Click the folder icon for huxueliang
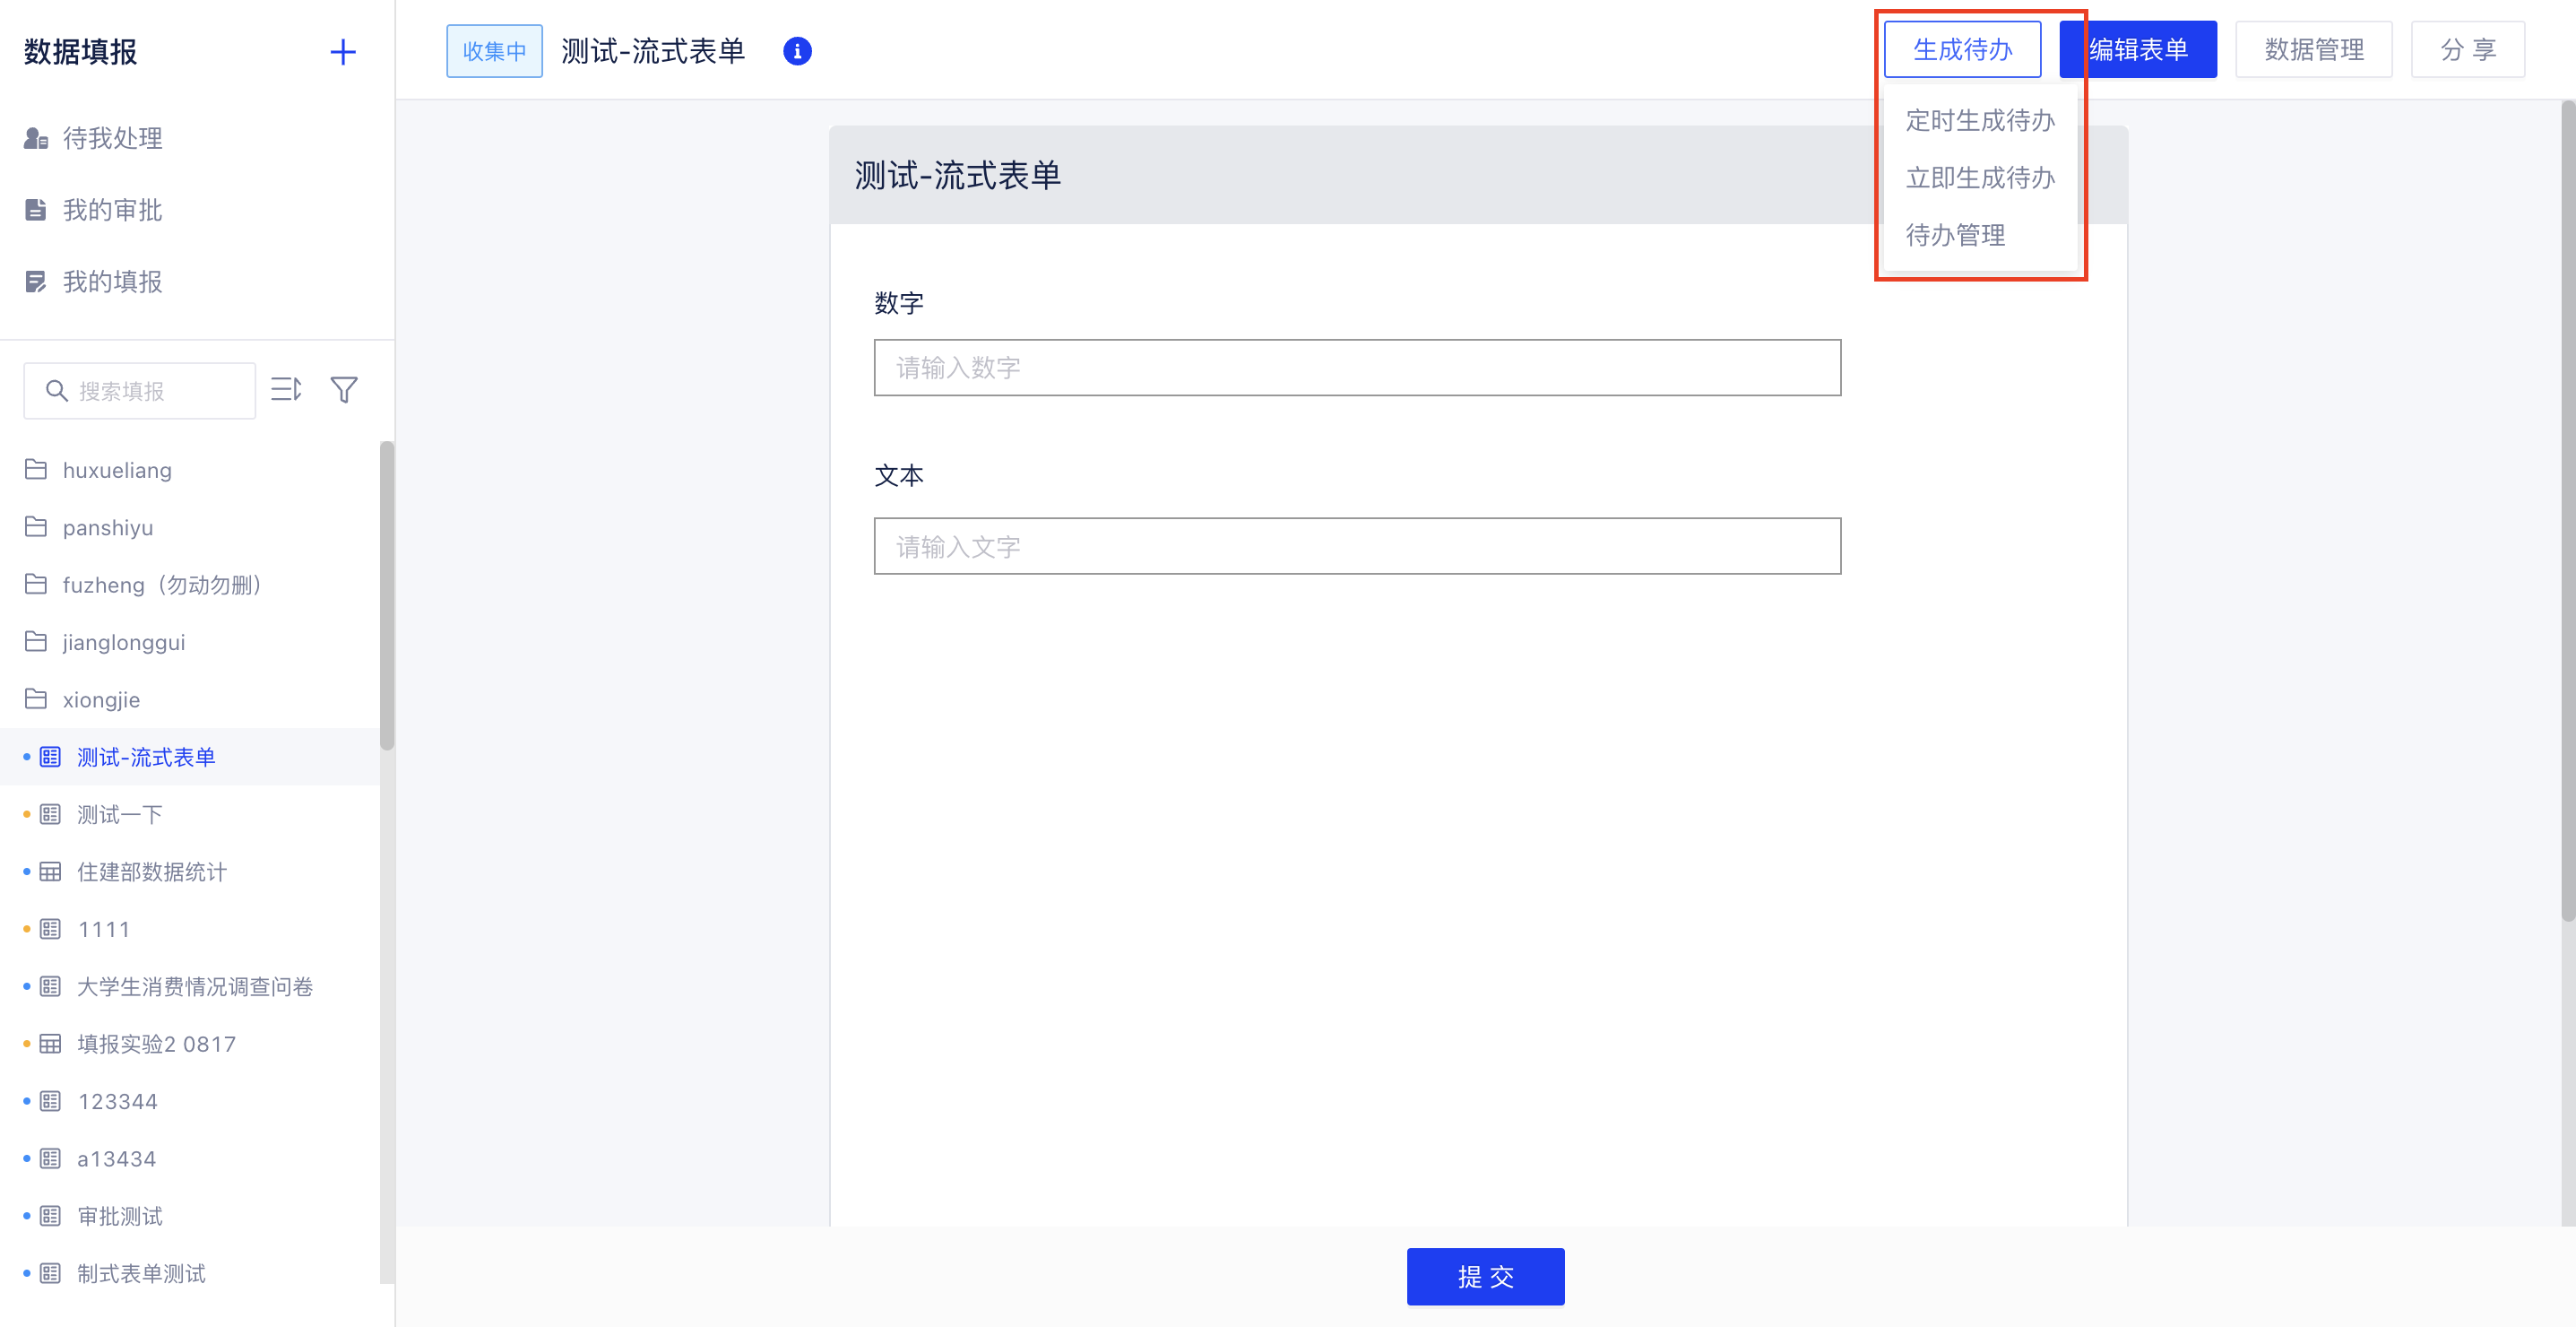This screenshot has height=1327, width=2576. coord(35,469)
